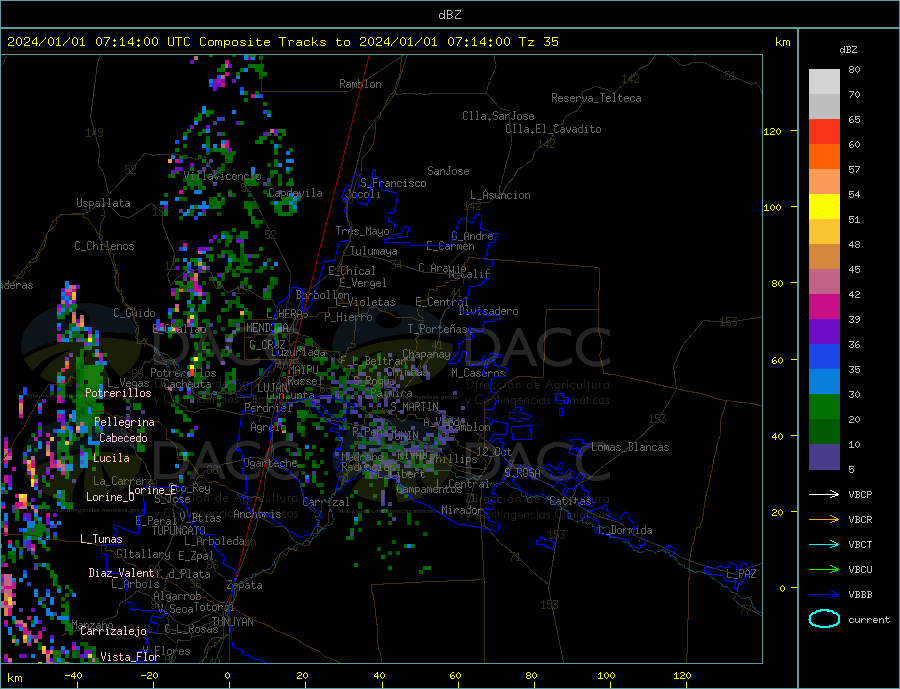Click the S_ROSA place label

pyautogui.click(x=522, y=473)
